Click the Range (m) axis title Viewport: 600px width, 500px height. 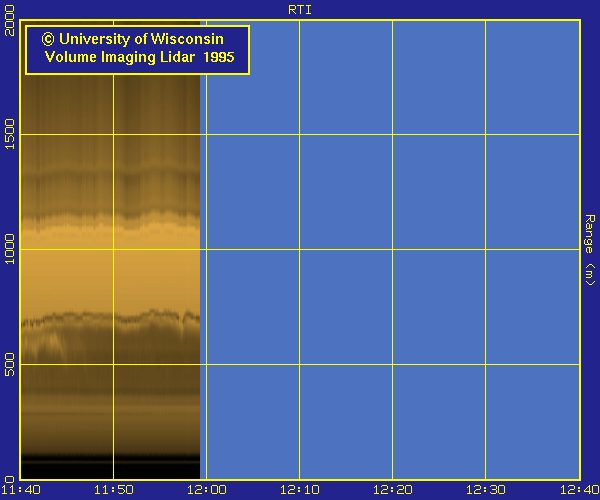coord(590,250)
